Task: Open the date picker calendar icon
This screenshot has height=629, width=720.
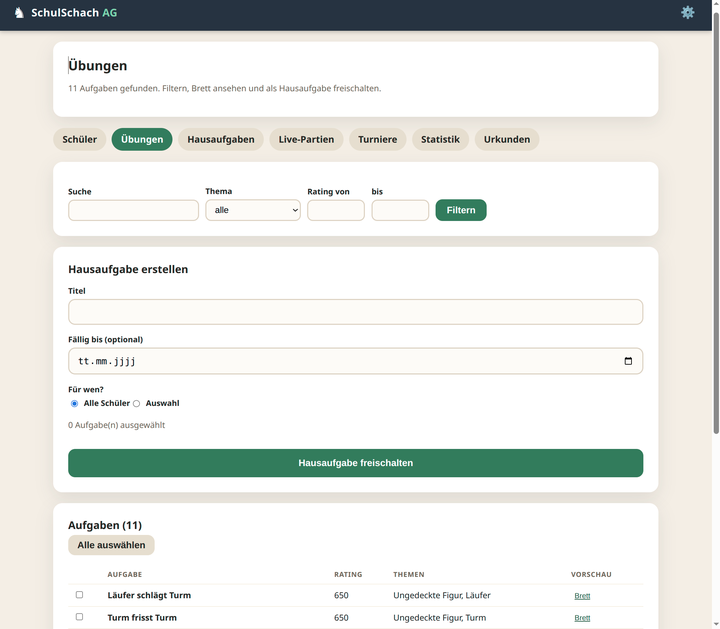Action: (628, 361)
